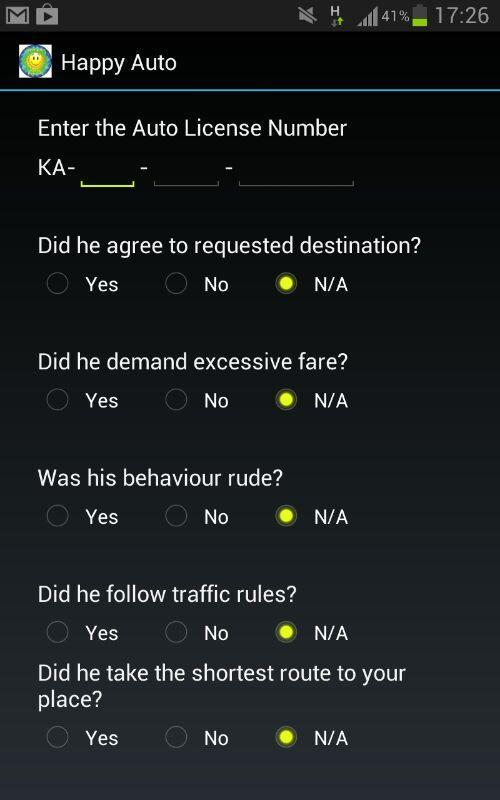Select No for shortest route question
Screen dimensions: 500x800
[197, 738]
